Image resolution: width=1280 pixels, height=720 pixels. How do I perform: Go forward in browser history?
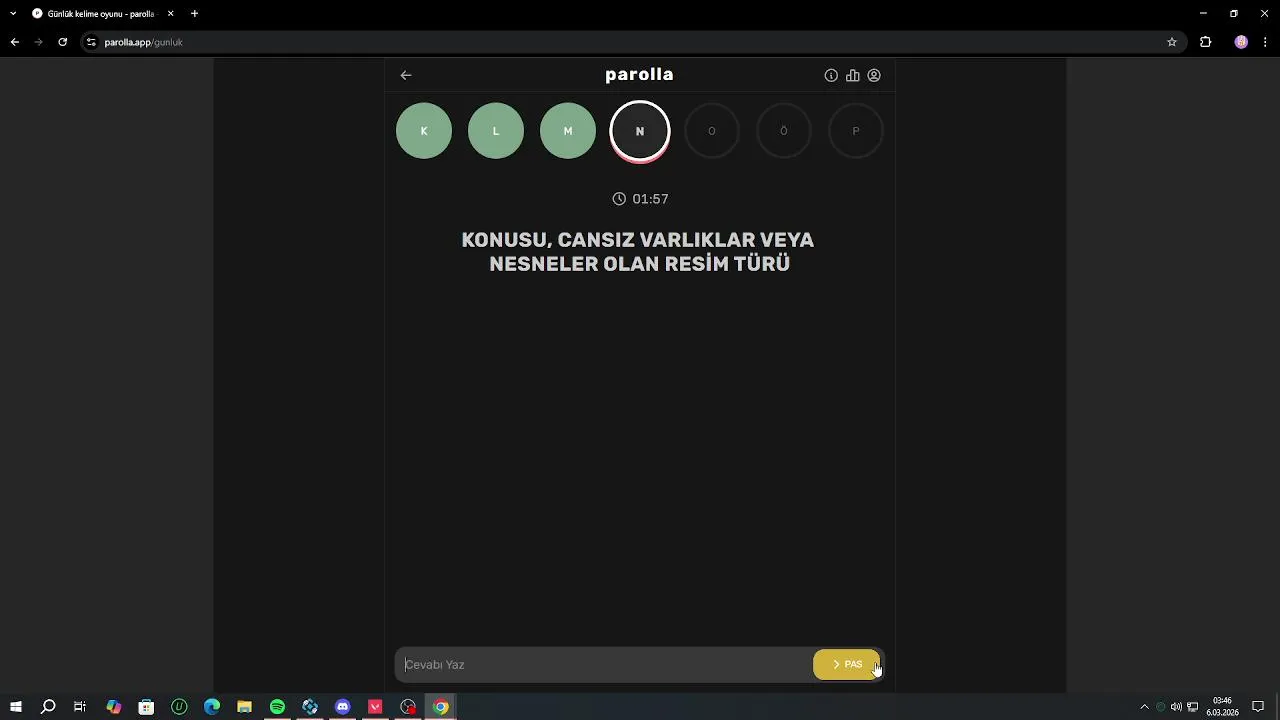(x=38, y=42)
